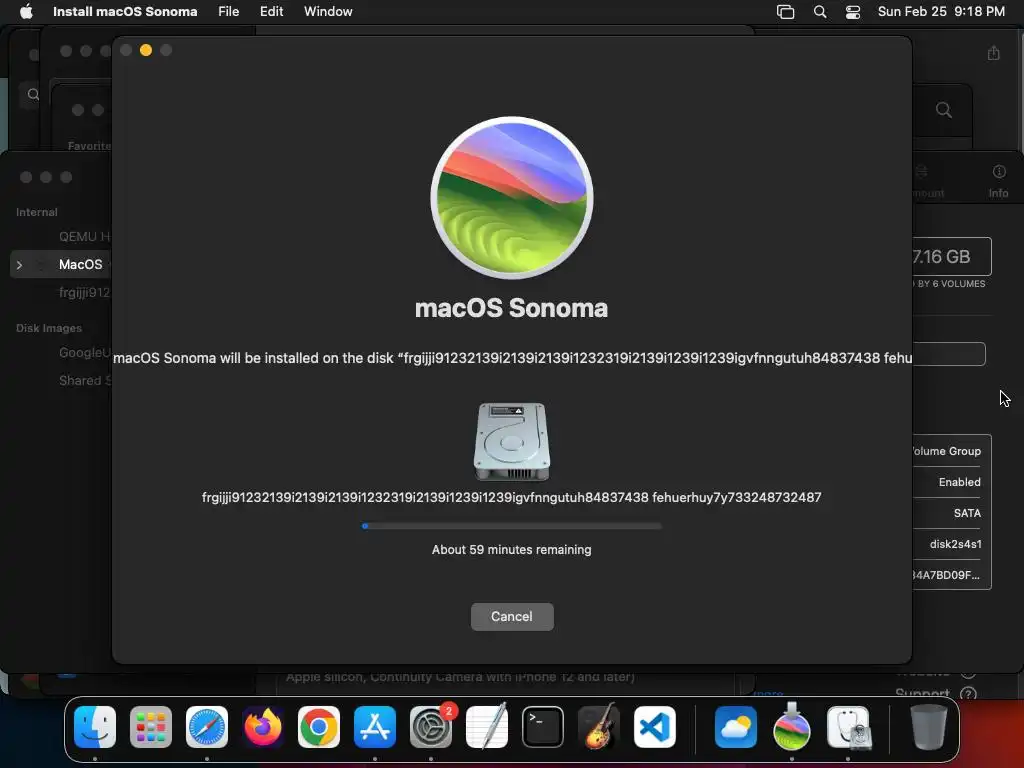Screen dimensions: 1024x768
Task: Click the Support help icon in background window
Action: [968, 694]
